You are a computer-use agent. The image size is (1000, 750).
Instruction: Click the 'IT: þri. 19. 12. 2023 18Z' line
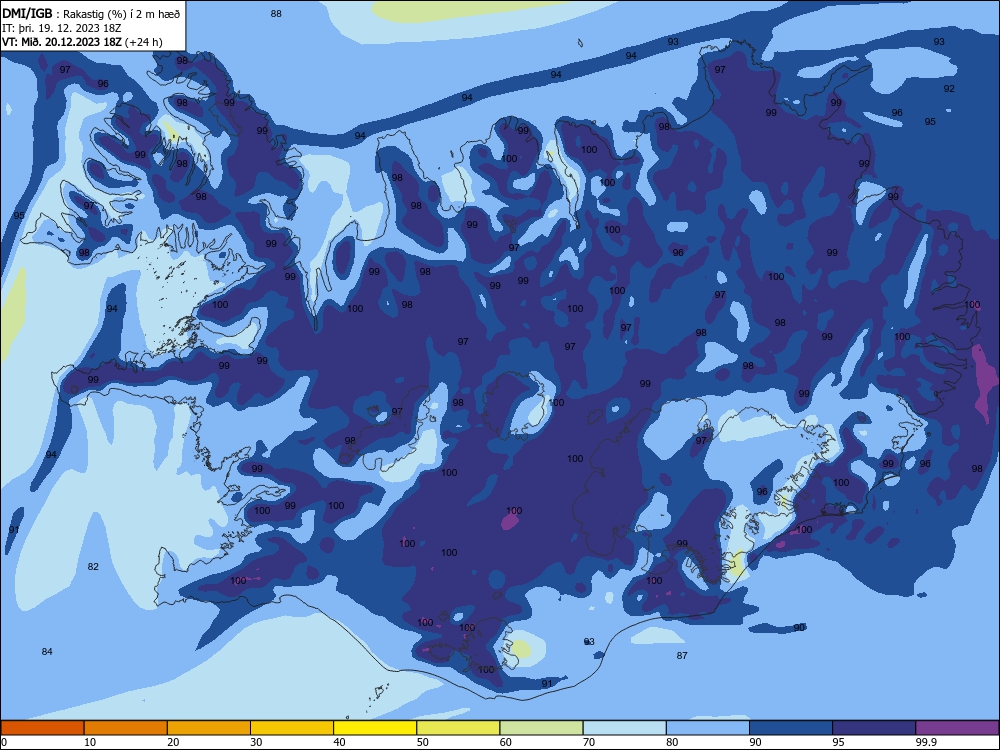62,28
